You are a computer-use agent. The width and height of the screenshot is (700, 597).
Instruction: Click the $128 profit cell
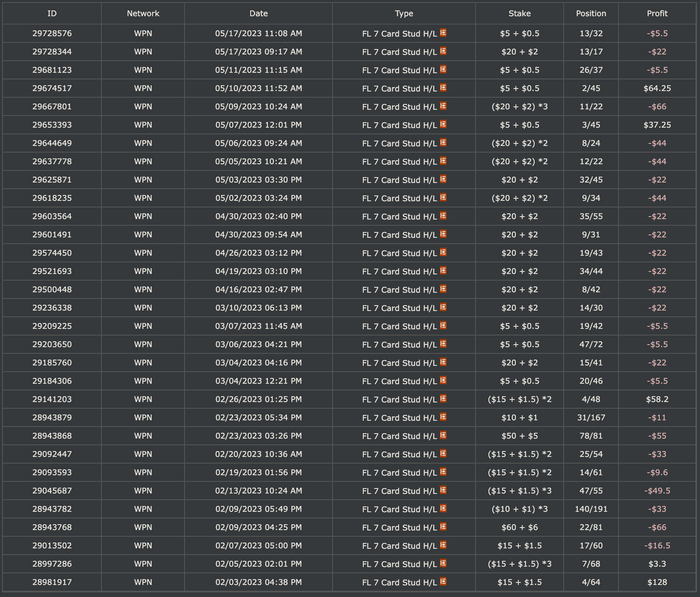(657, 582)
